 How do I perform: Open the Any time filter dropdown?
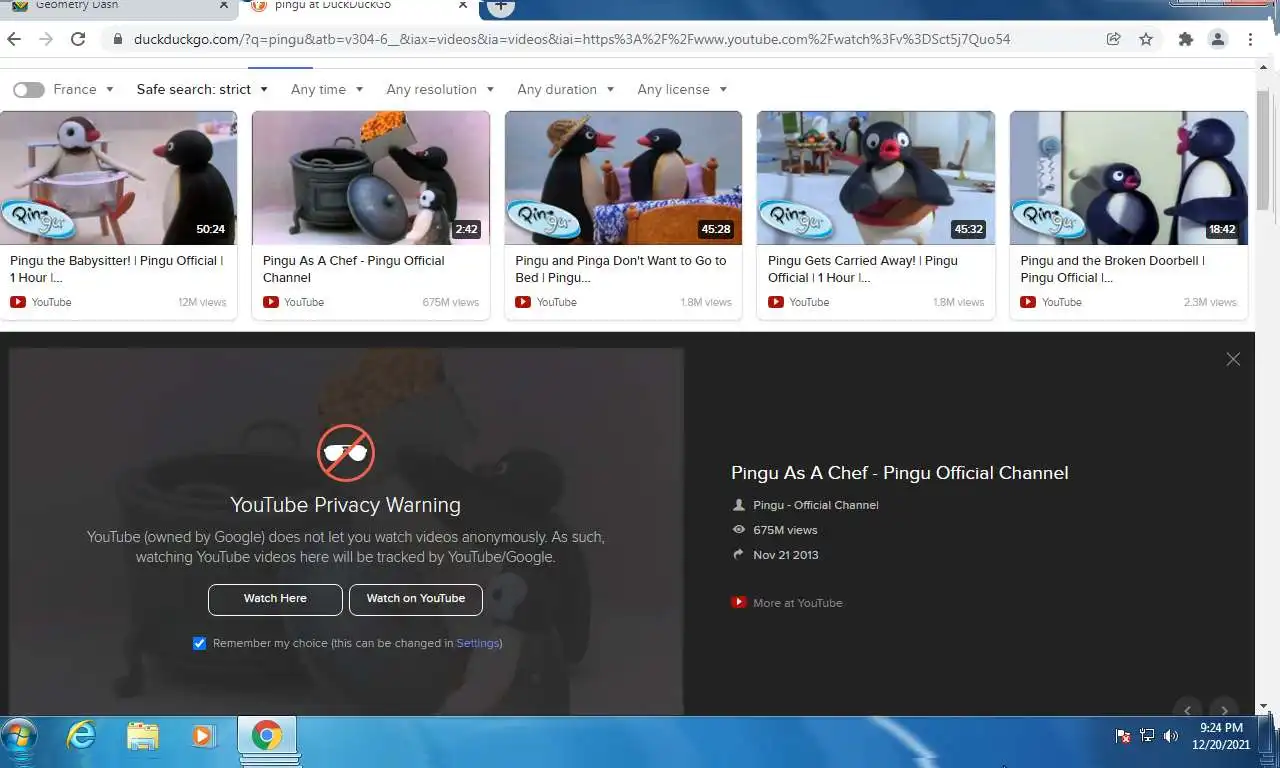tap(327, 89)
